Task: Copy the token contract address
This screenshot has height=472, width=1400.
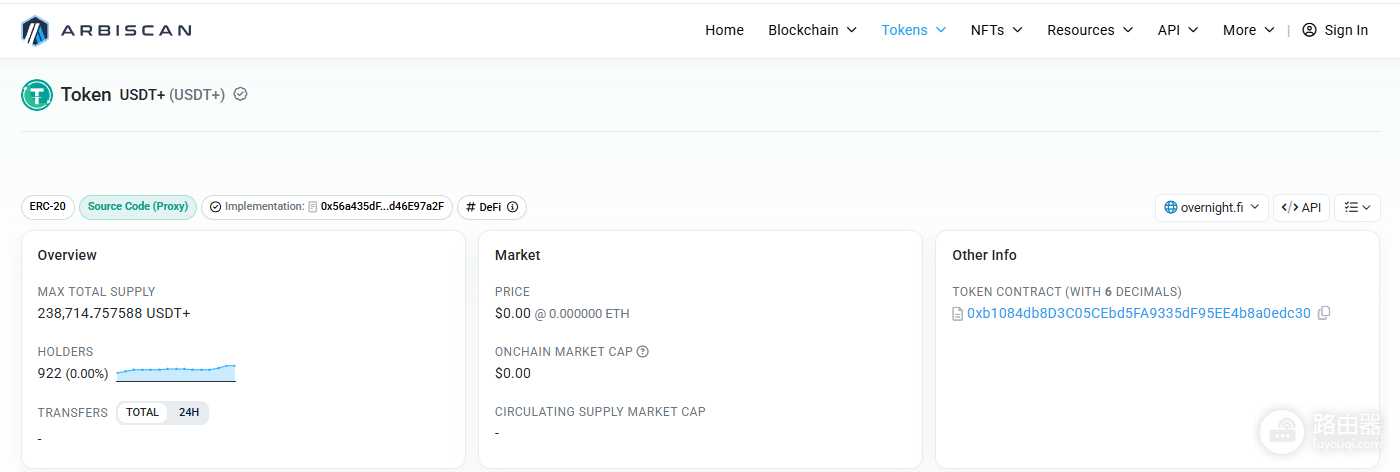Action: click(1324, 313)
